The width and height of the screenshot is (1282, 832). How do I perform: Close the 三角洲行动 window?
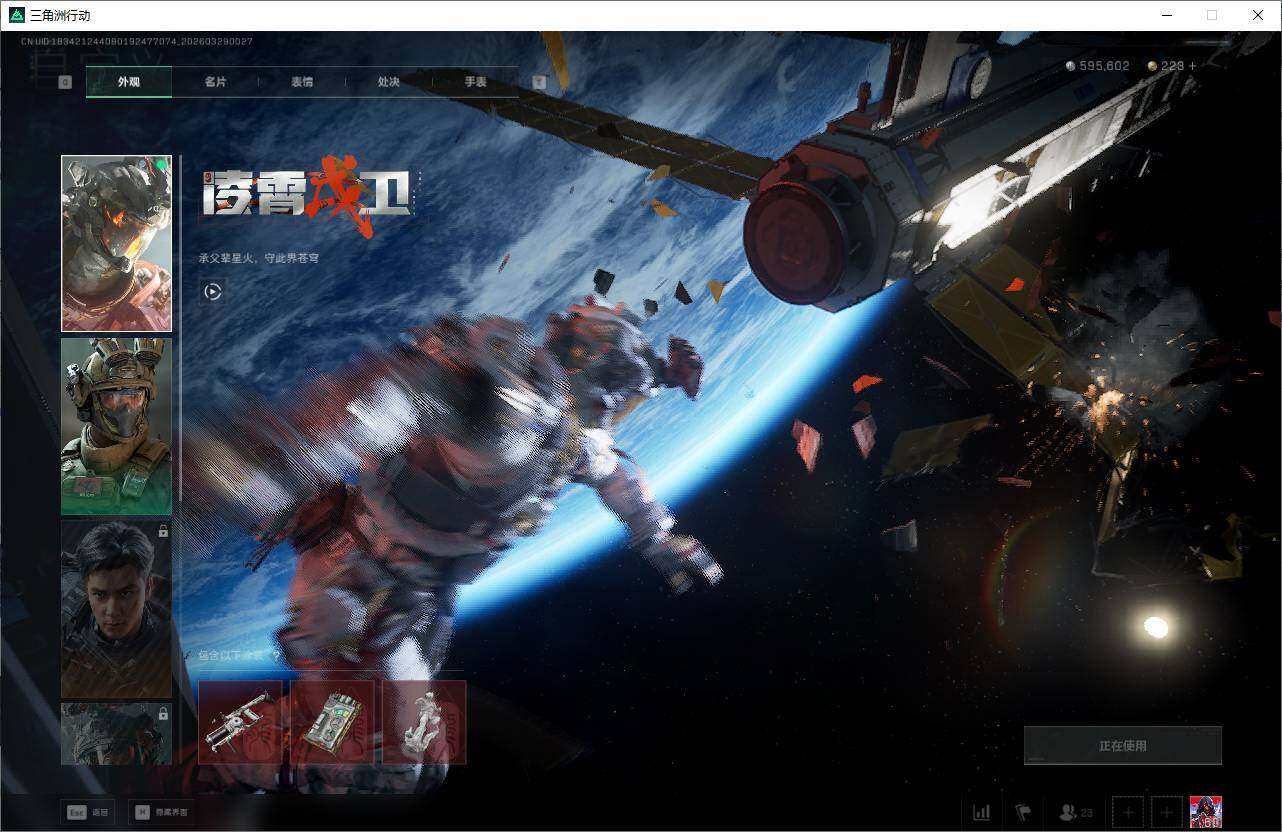(x=1258, y=15)
